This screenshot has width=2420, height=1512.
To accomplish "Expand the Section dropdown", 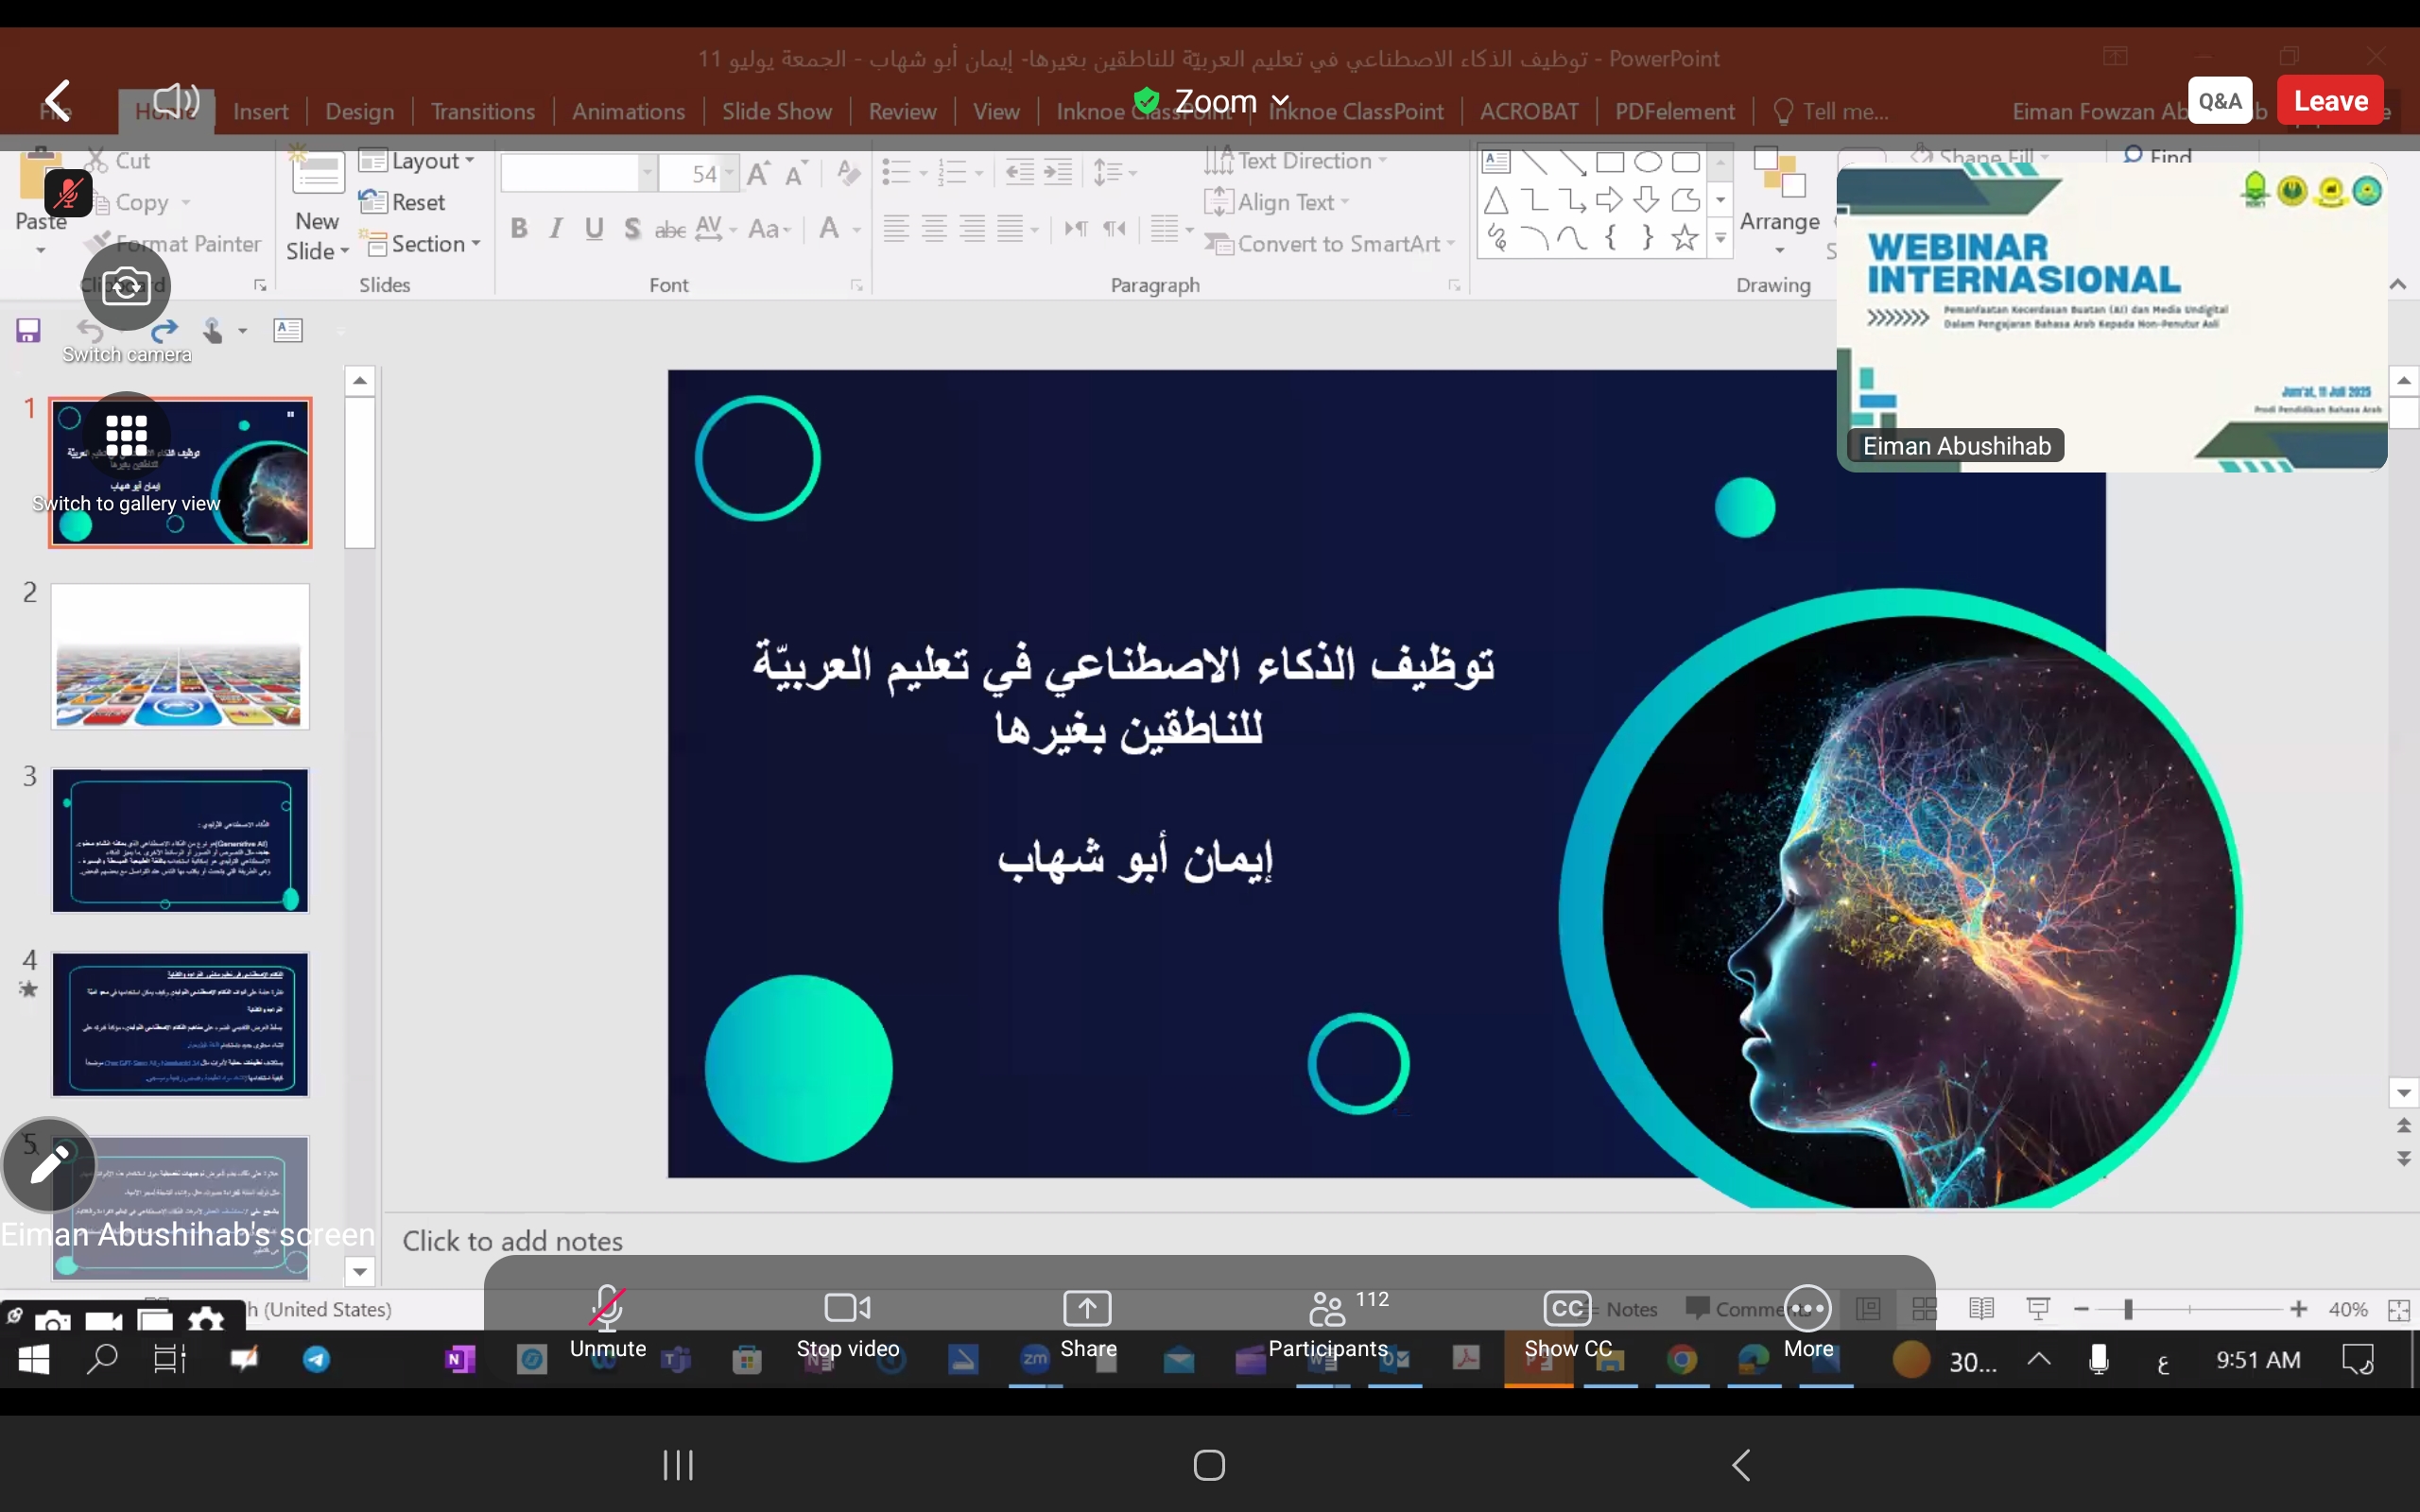I will click(420, 244).
